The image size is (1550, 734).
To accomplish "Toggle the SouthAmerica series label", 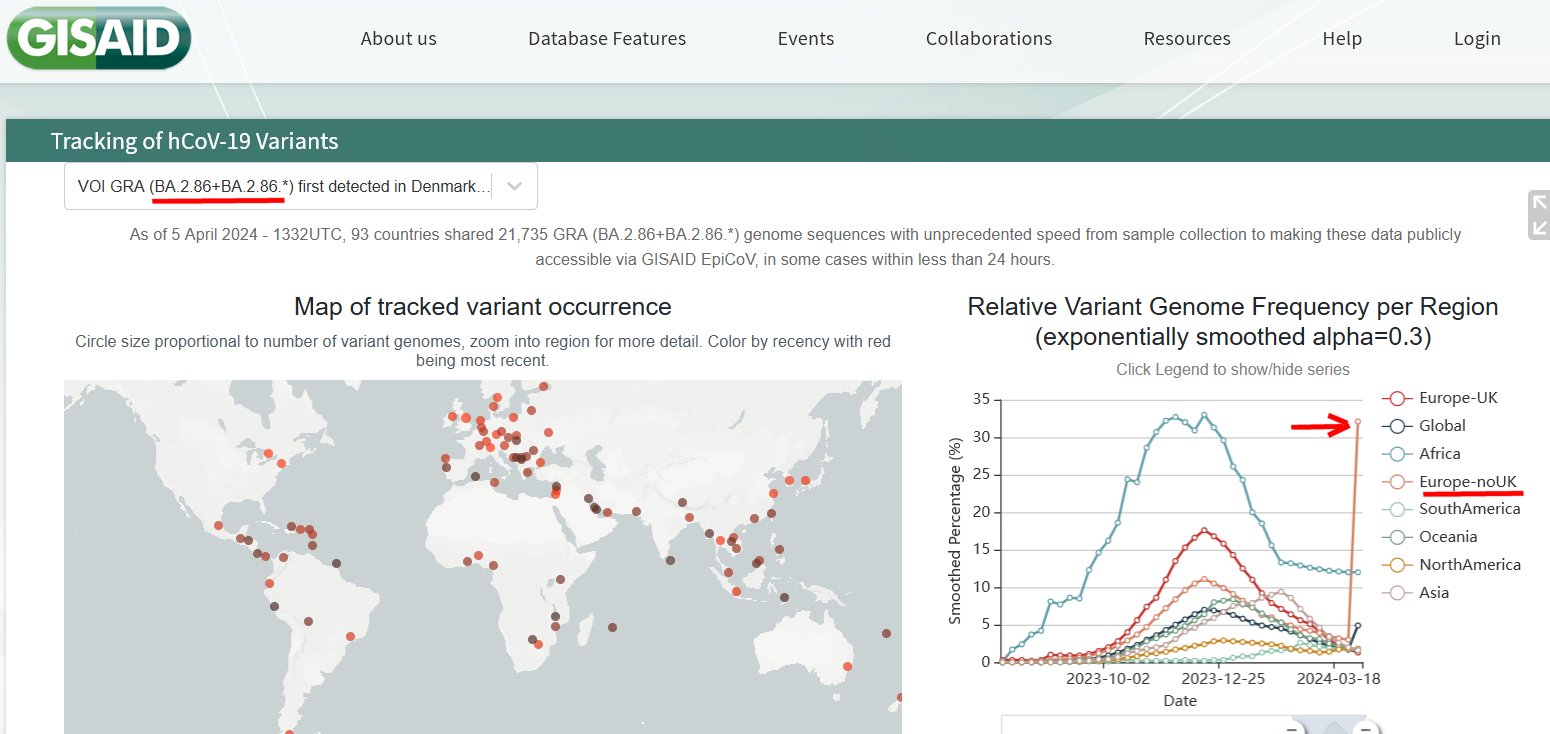I will [1469, 509].
